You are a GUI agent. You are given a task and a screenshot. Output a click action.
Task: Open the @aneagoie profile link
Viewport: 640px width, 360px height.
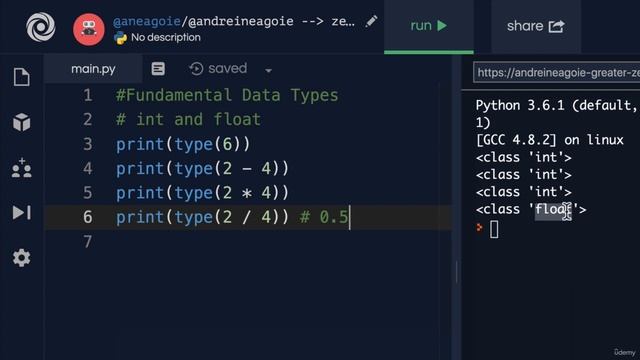click(147, 21)
